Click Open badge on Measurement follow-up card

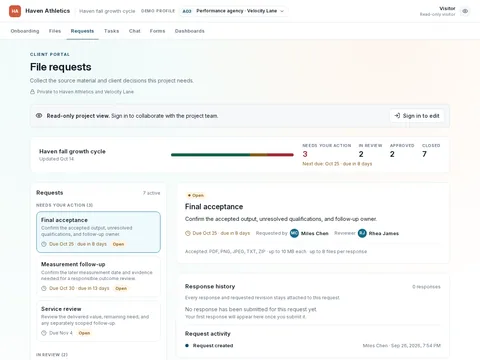tap(121, 288)
